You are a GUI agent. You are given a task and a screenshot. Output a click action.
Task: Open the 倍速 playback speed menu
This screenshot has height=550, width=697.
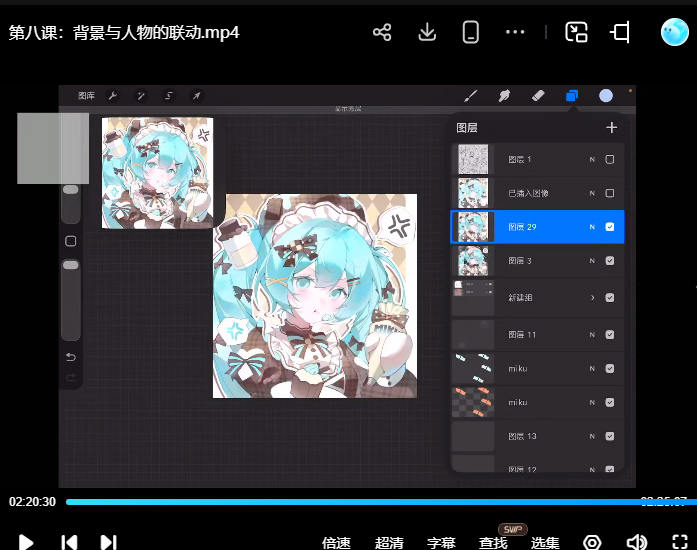click(336, 543)
